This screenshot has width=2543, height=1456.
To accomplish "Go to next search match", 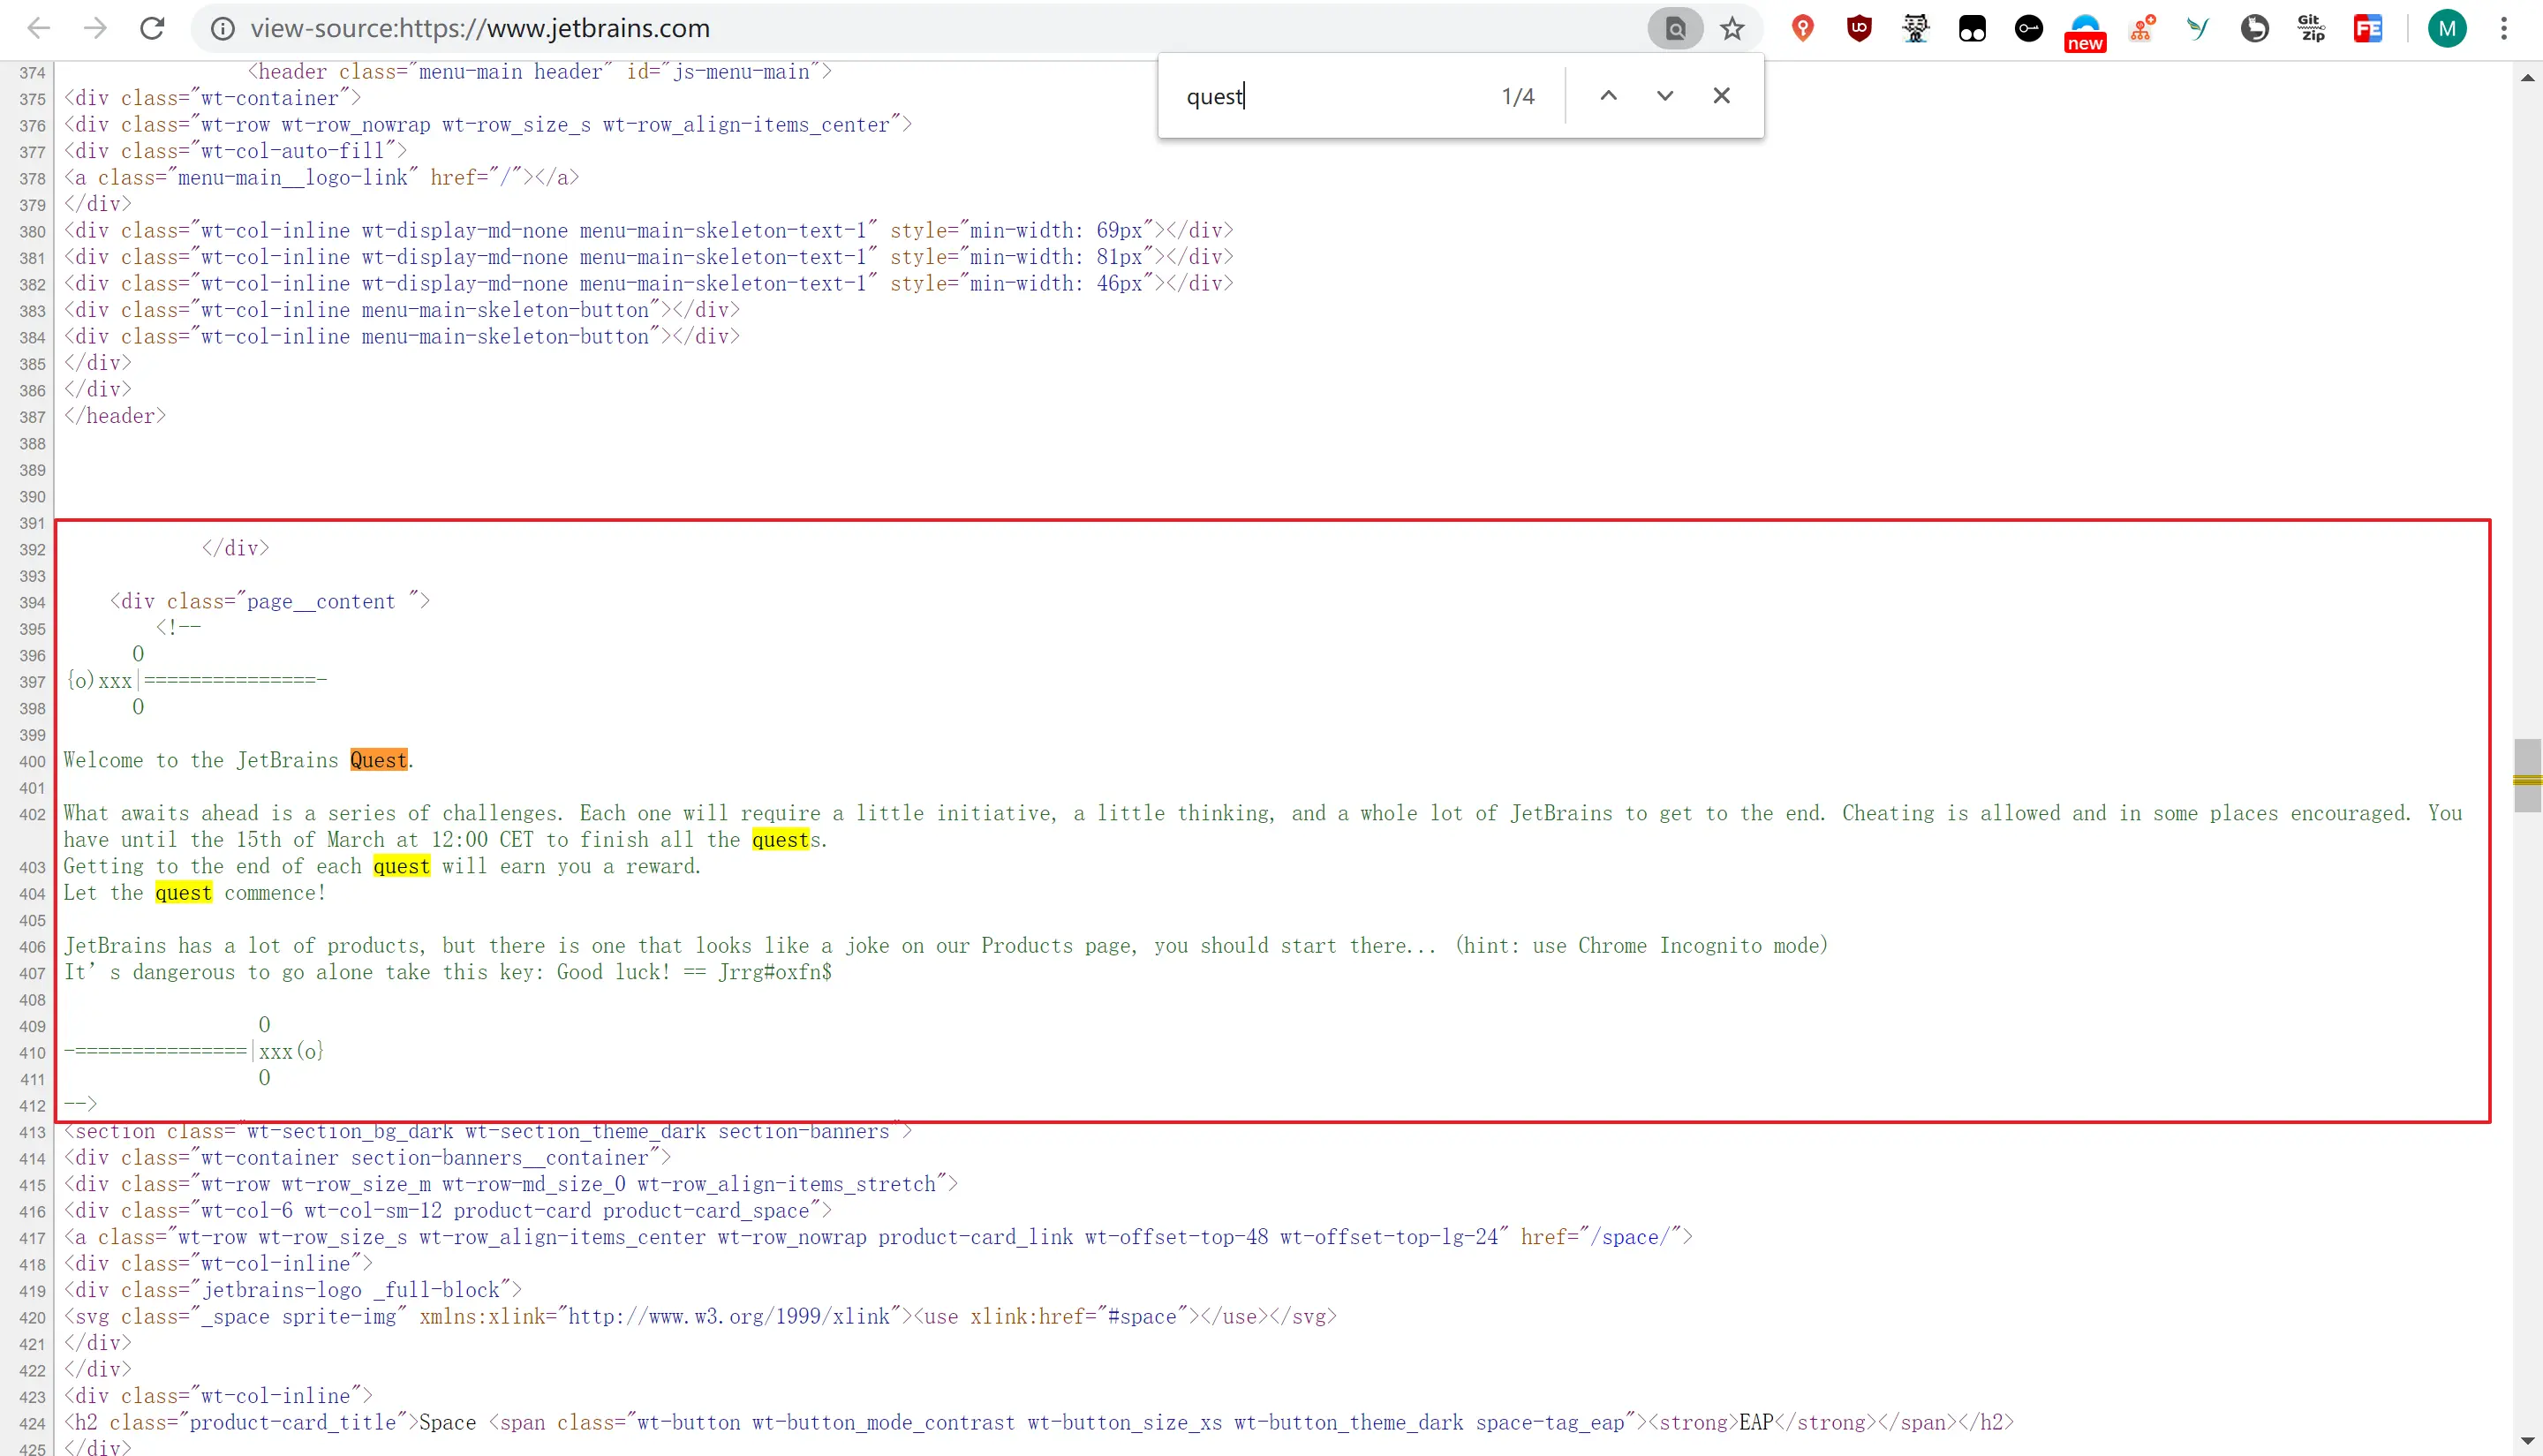I will coord(1665,96).
